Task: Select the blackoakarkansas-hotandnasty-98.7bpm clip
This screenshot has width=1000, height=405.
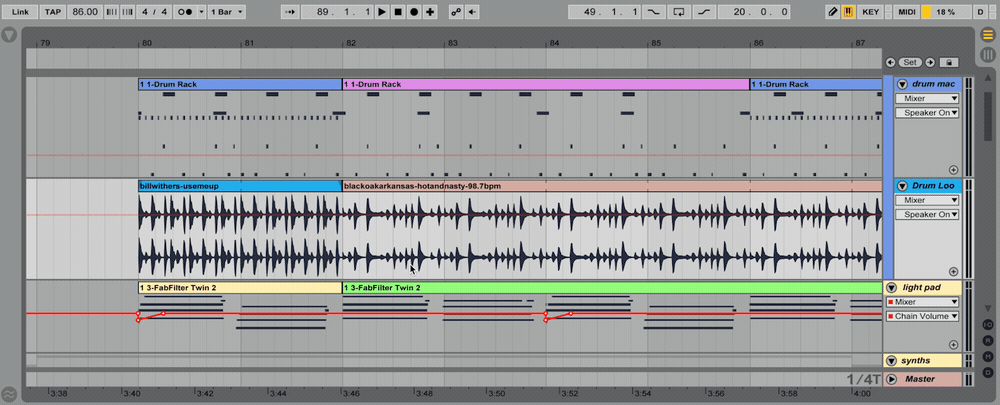Action: 612,186
